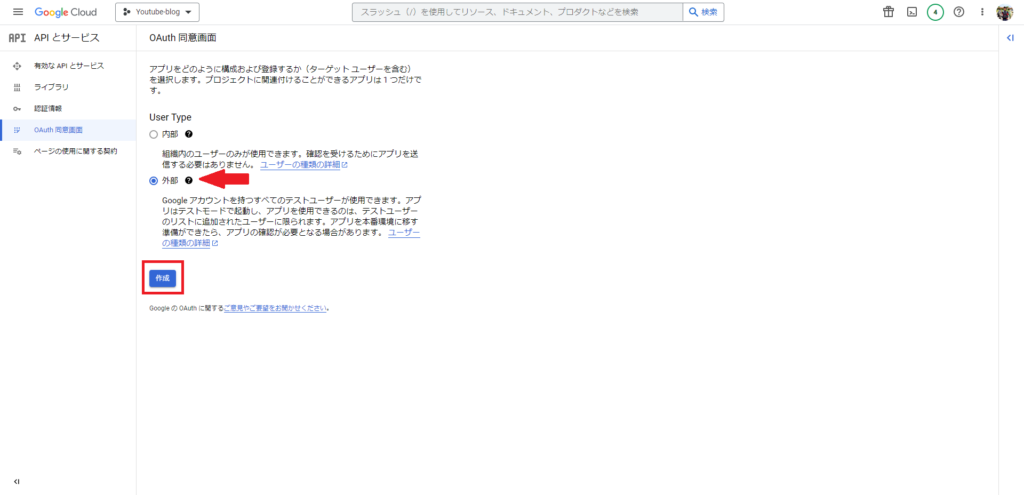Click the 有効な API sidebar icon
Viewport: 1024px width, 495px height.
[x=17, y=66]
